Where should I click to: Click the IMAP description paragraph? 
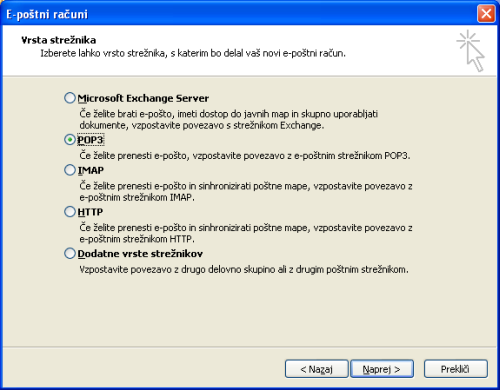[x=246, y=192]
